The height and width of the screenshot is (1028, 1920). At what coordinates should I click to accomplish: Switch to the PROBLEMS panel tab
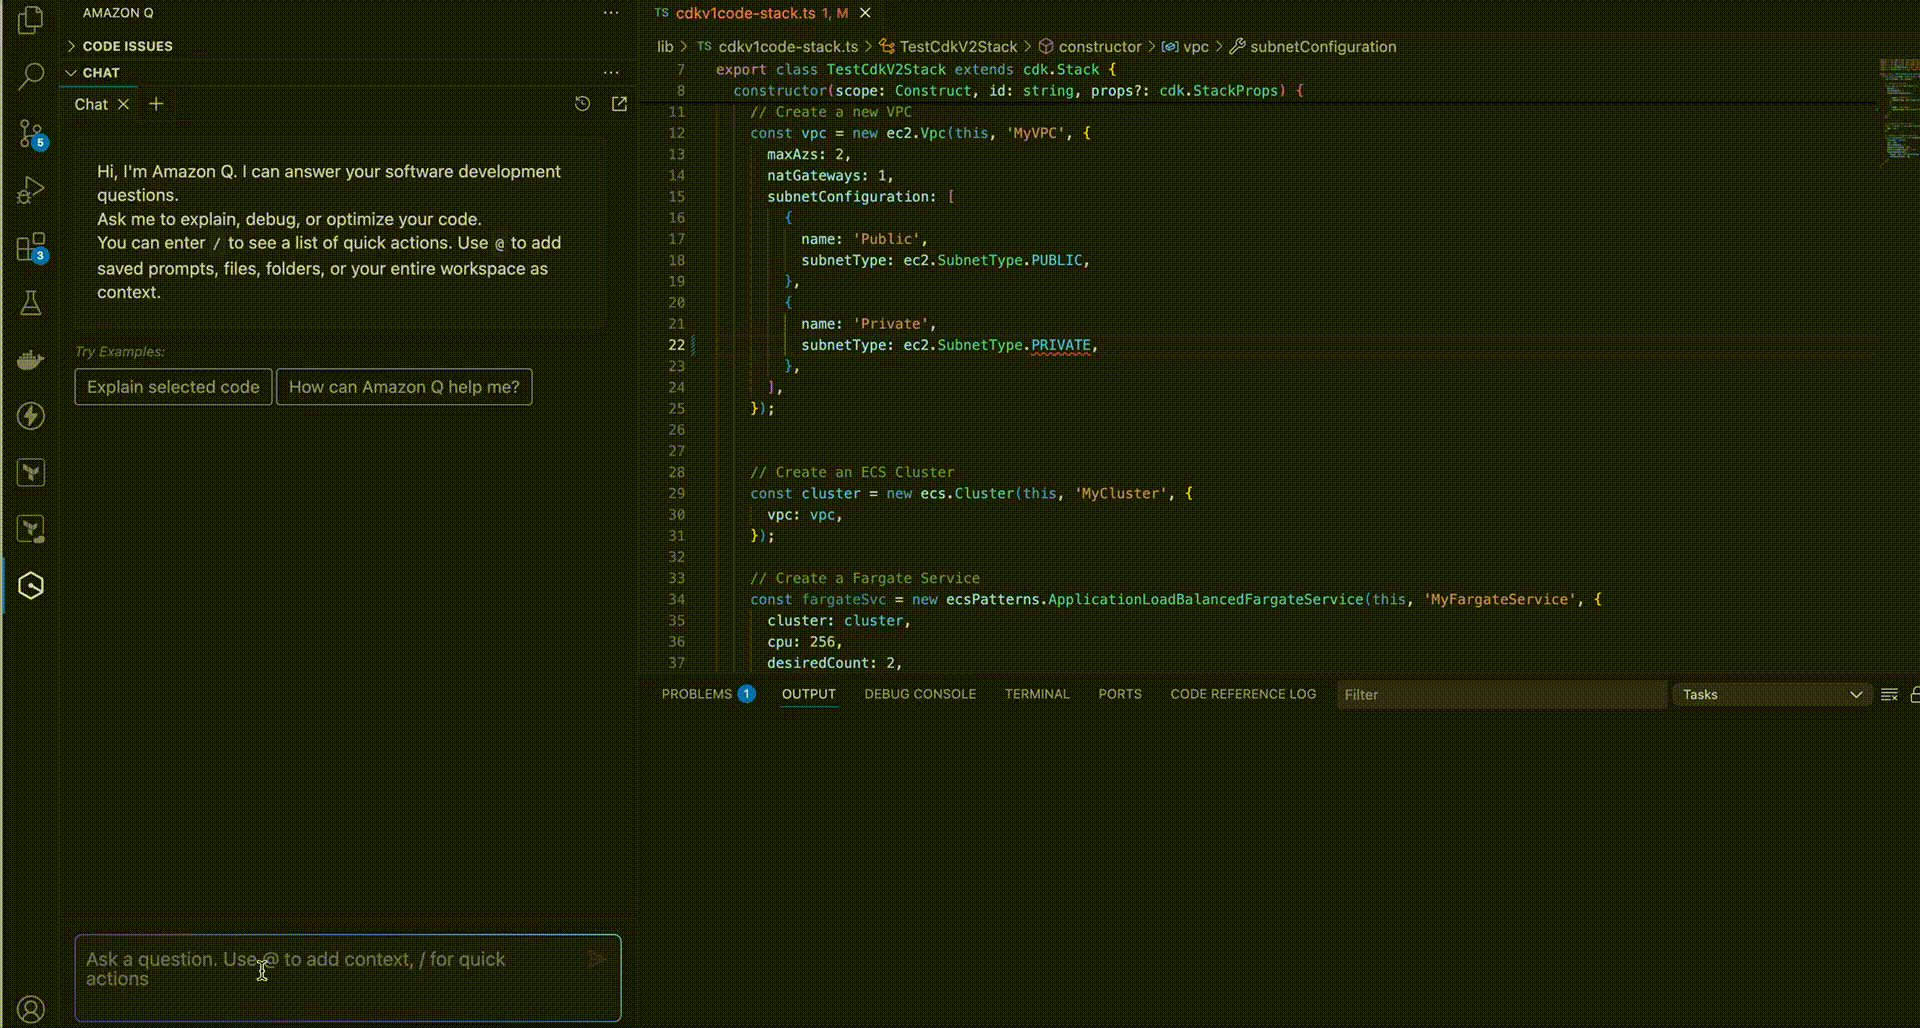[x=697, y=694]
